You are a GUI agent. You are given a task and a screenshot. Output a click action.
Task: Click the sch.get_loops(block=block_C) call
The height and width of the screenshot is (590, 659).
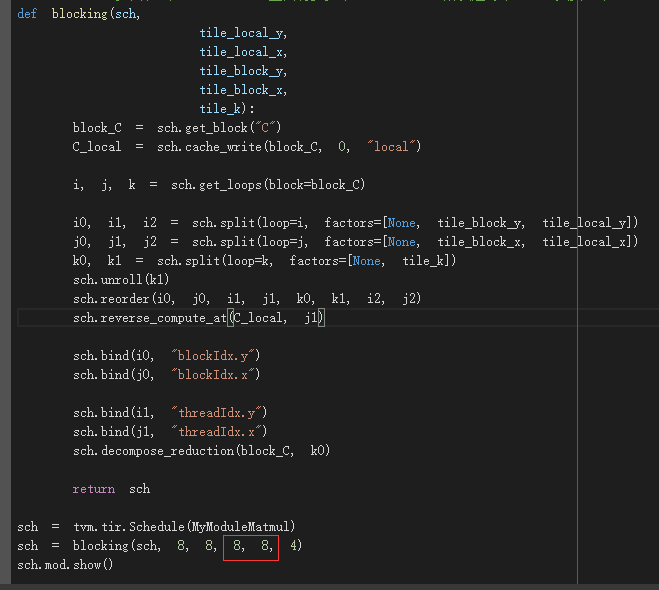[x=268, y=185]
